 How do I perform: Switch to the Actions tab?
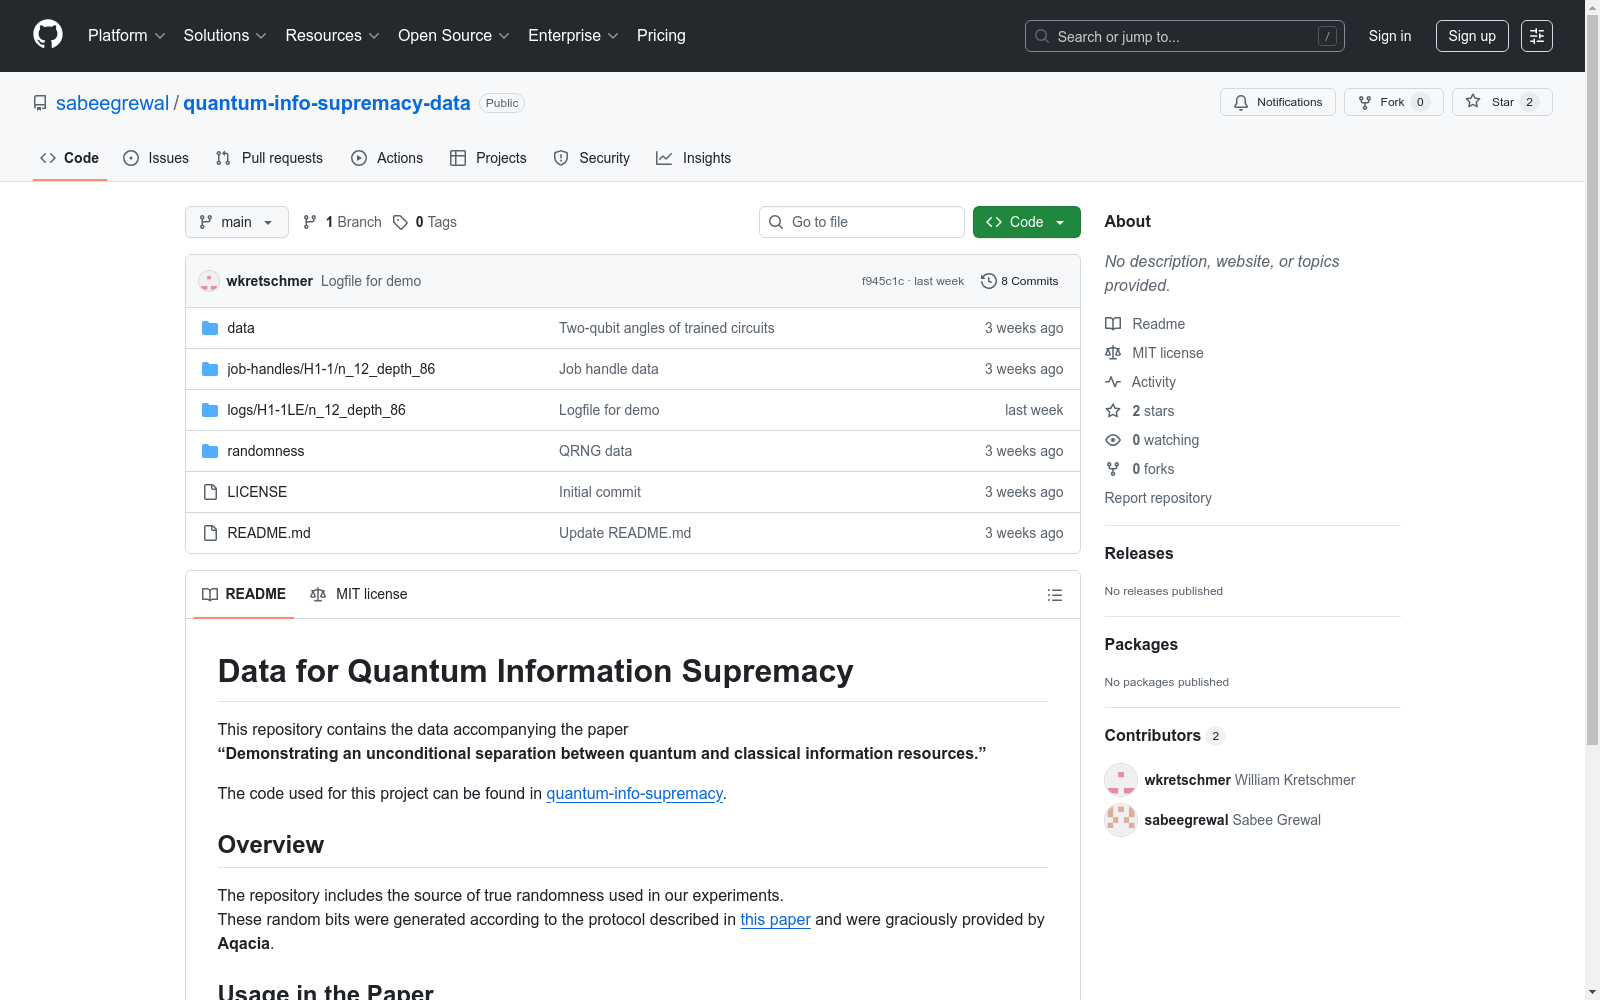tap(387, 158)
